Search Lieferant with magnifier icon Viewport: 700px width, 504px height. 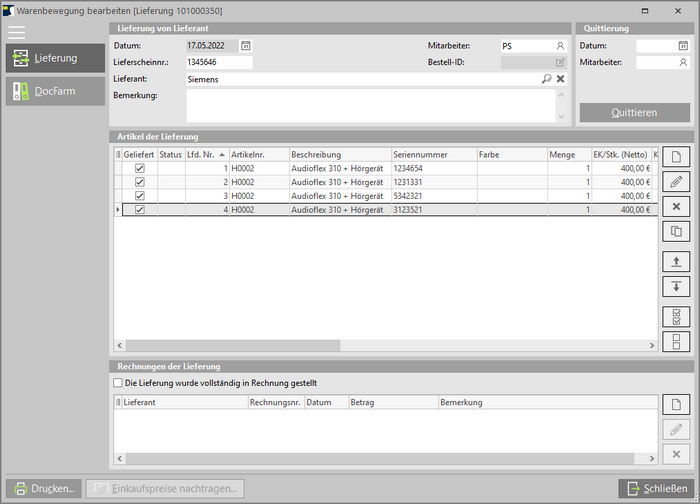coord(546,79)
